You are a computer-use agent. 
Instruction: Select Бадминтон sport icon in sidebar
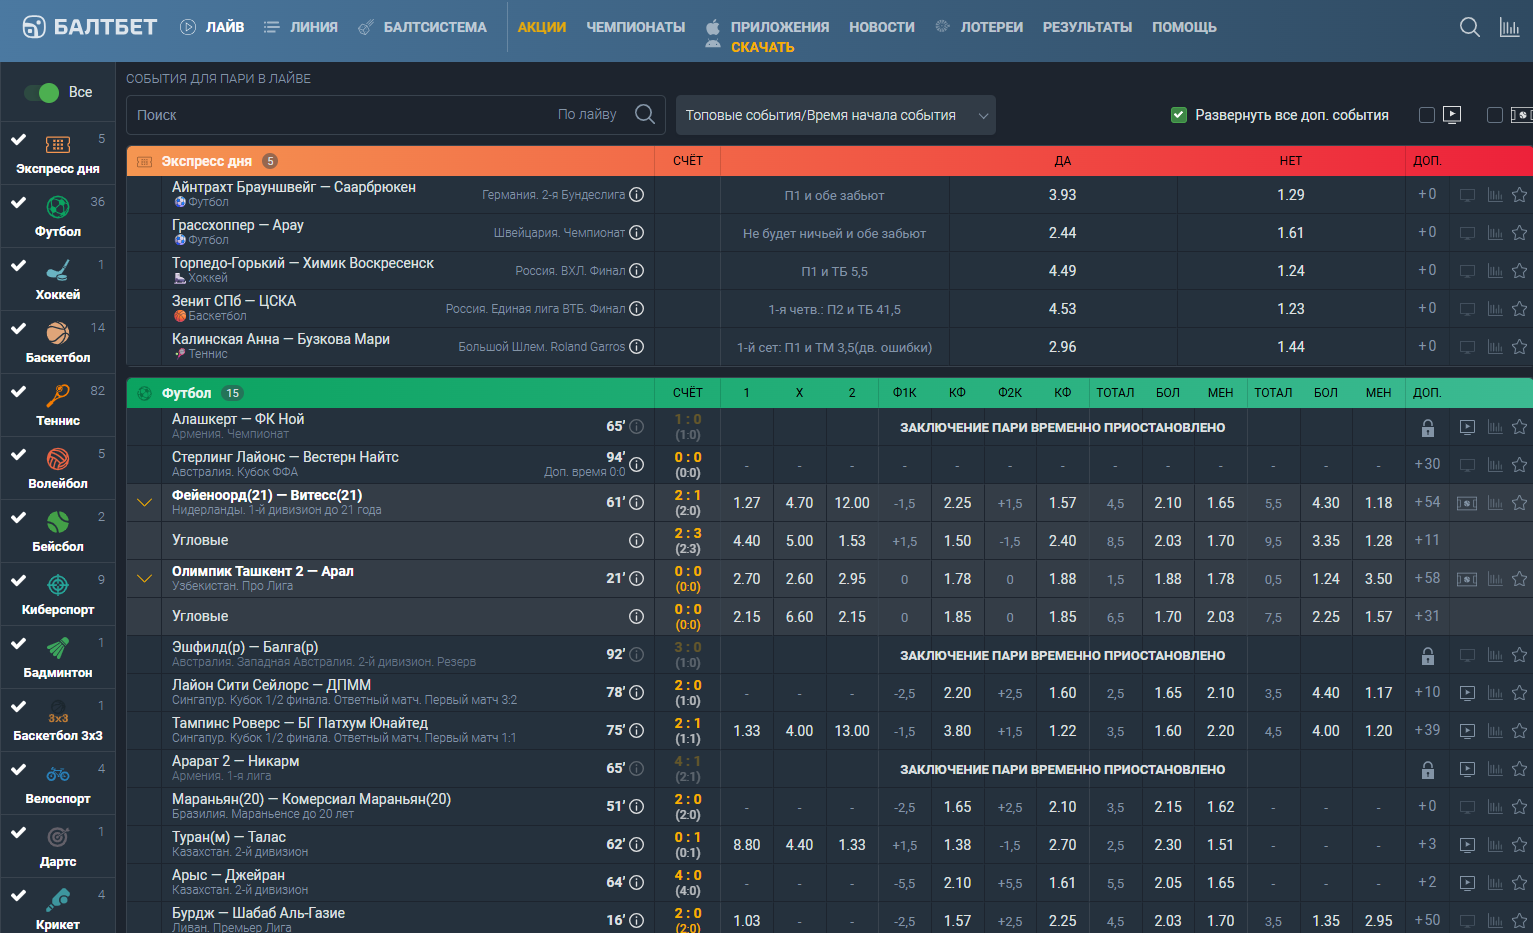[58, 648]
